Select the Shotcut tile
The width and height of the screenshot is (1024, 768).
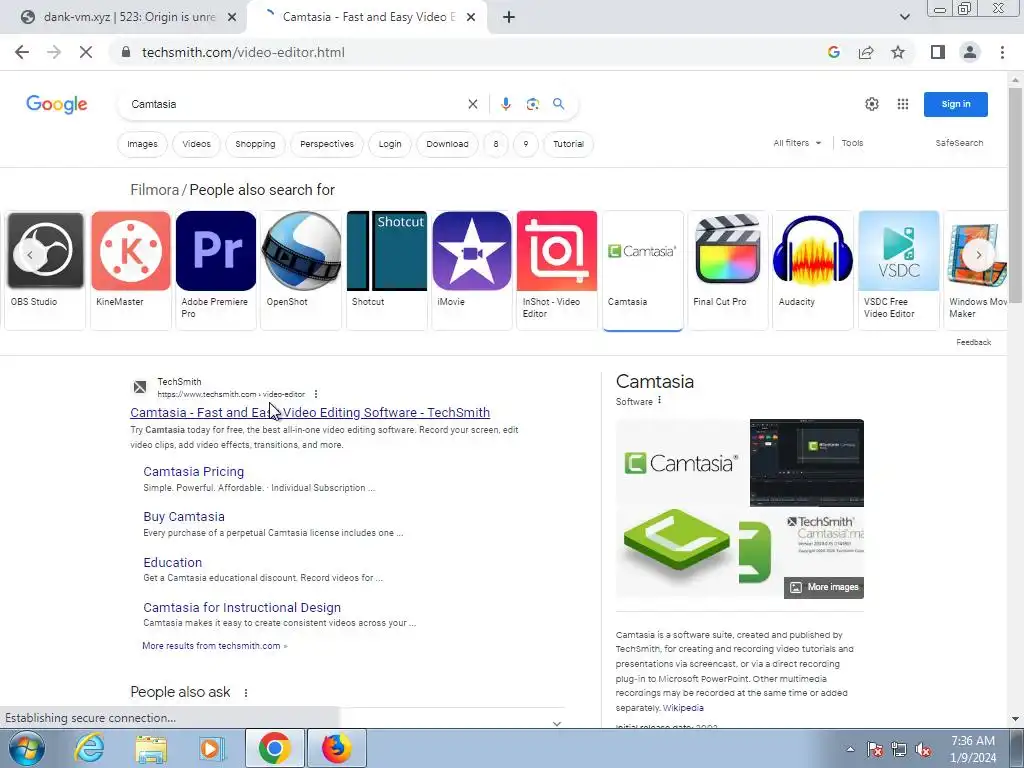pyautogui.click(x=387, y=270)
